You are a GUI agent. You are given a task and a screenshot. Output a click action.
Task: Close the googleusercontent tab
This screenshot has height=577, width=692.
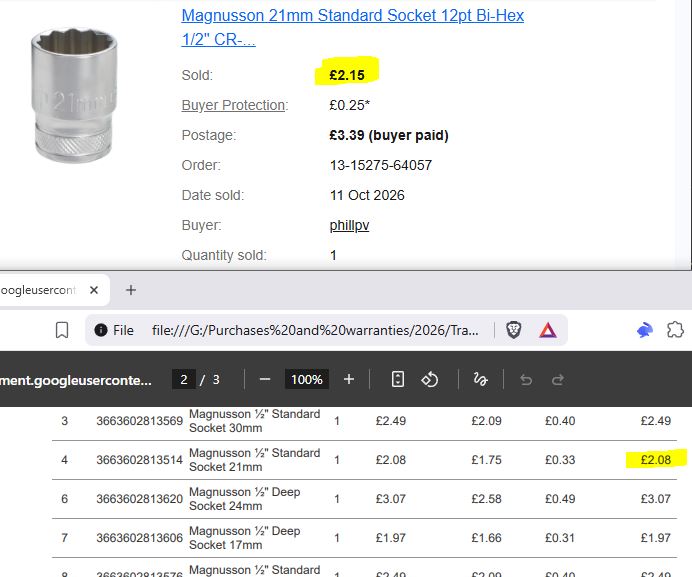pyautogui.click(x=94, y=290)
